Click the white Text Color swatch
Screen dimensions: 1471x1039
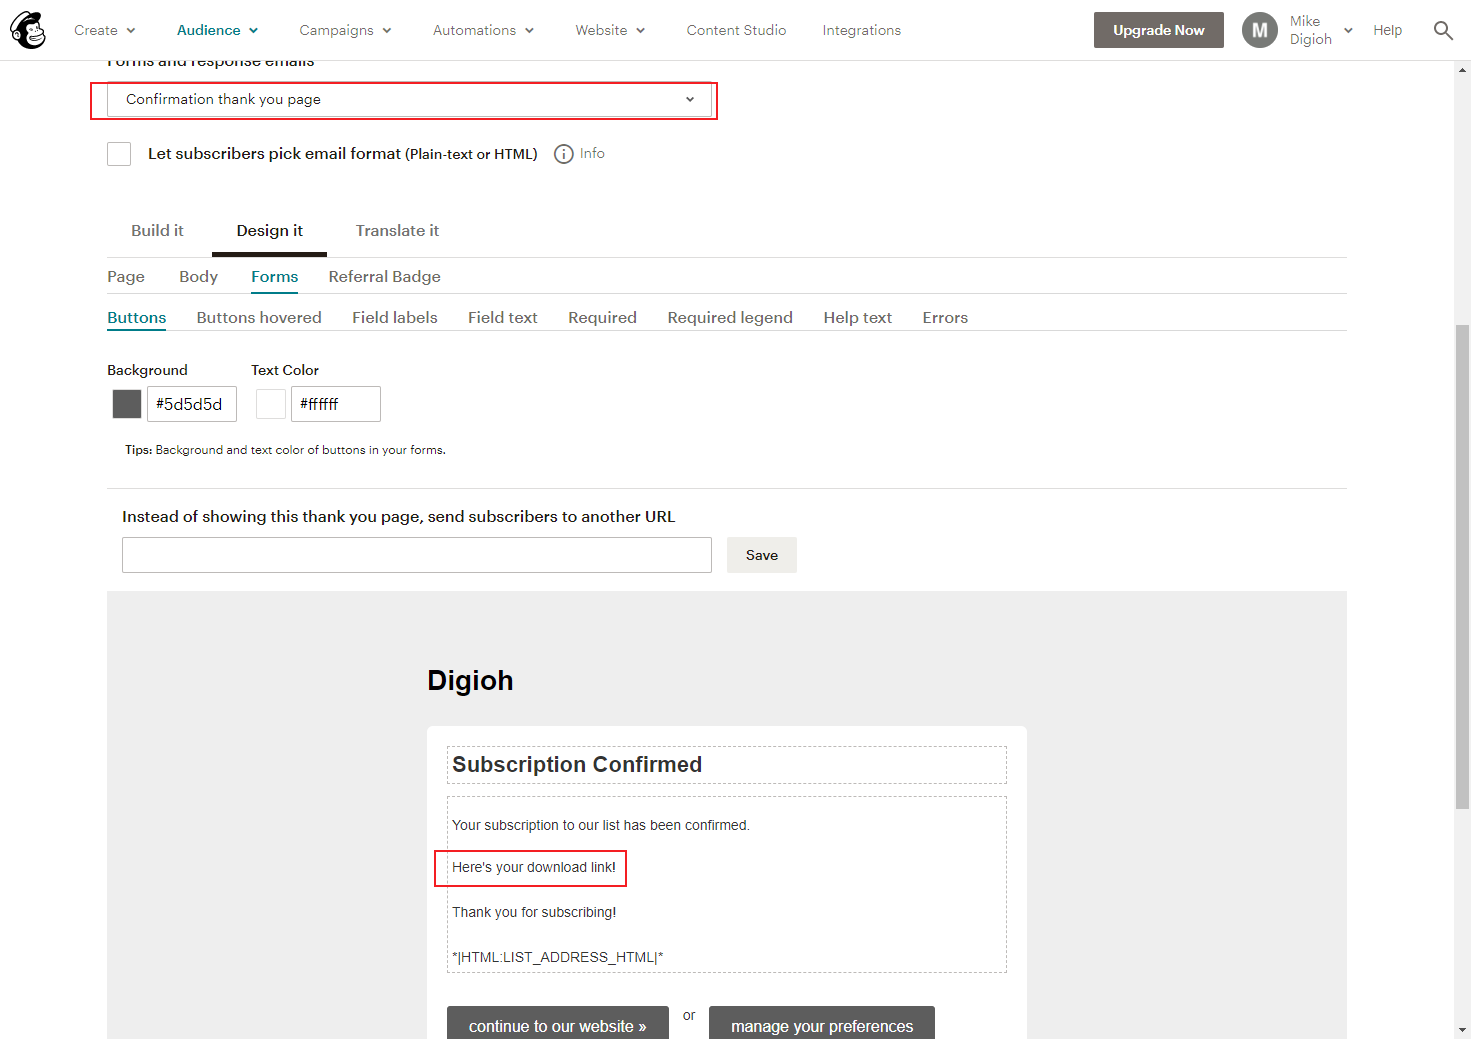tap(271, 404)
